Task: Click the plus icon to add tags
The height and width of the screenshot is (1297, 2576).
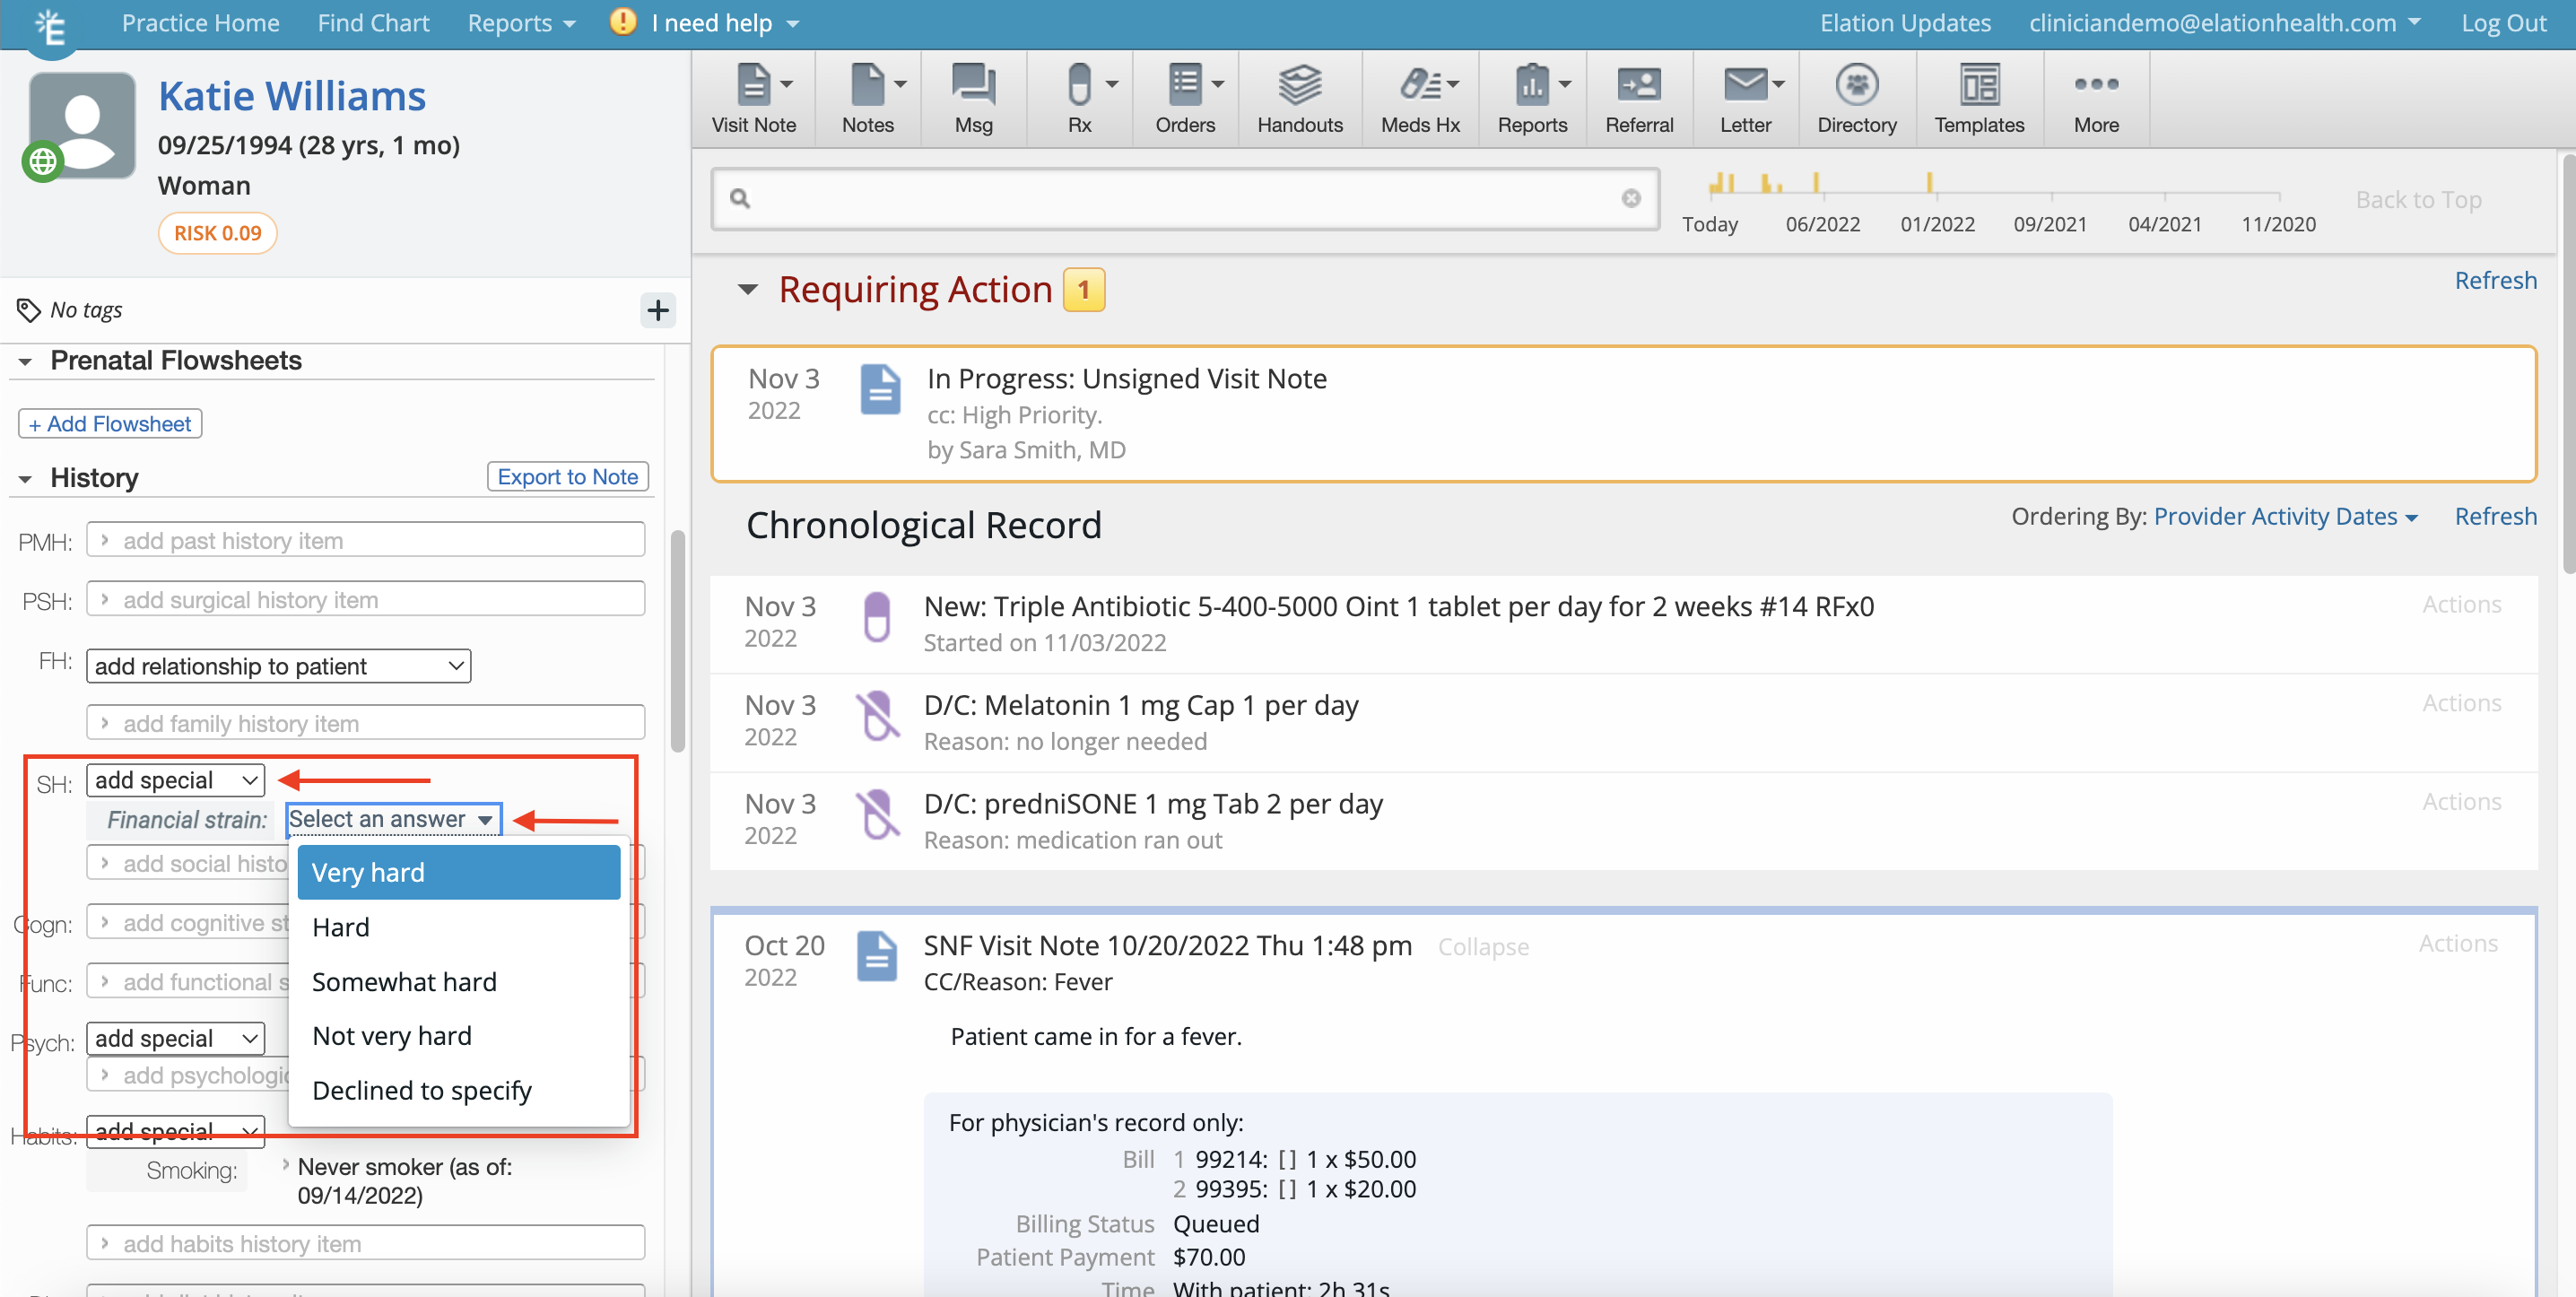Action: point(657,310)
